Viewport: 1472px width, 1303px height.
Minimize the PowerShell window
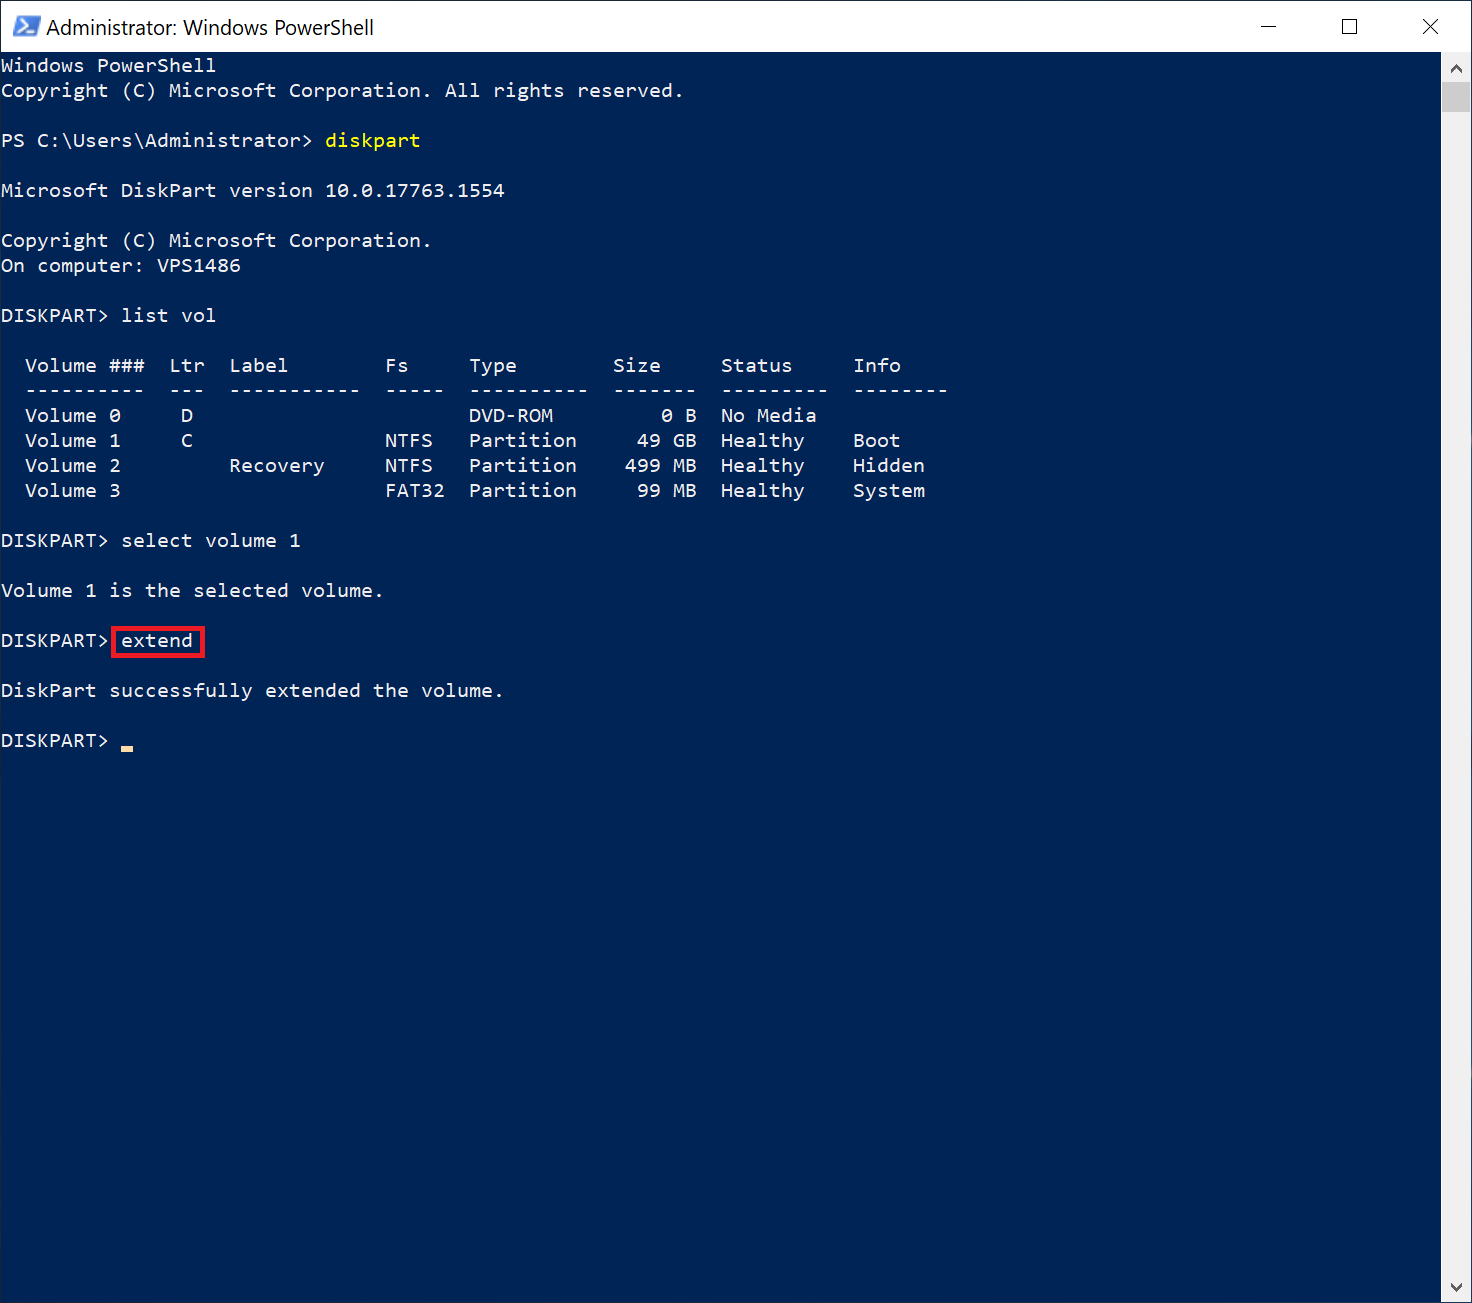[1268, 27]
